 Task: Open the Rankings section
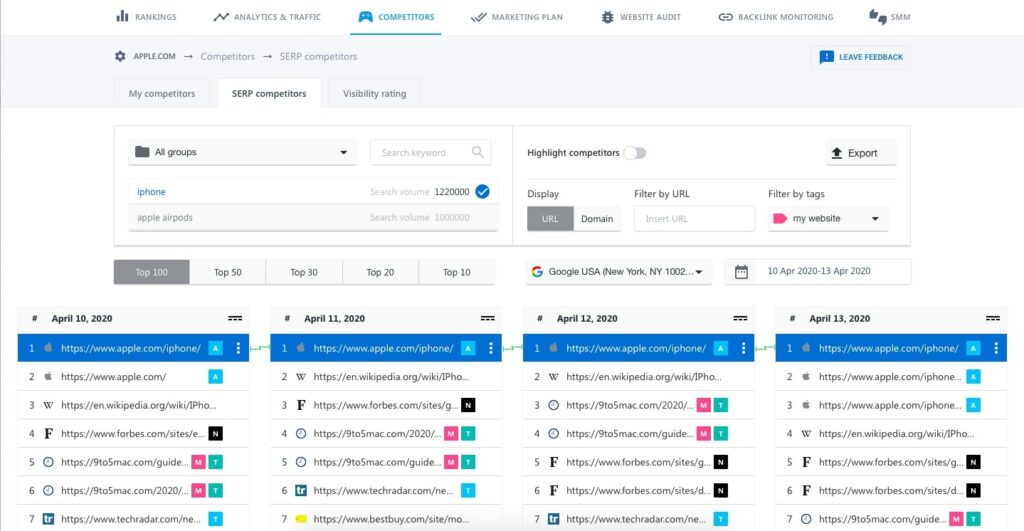pos(146,17)
